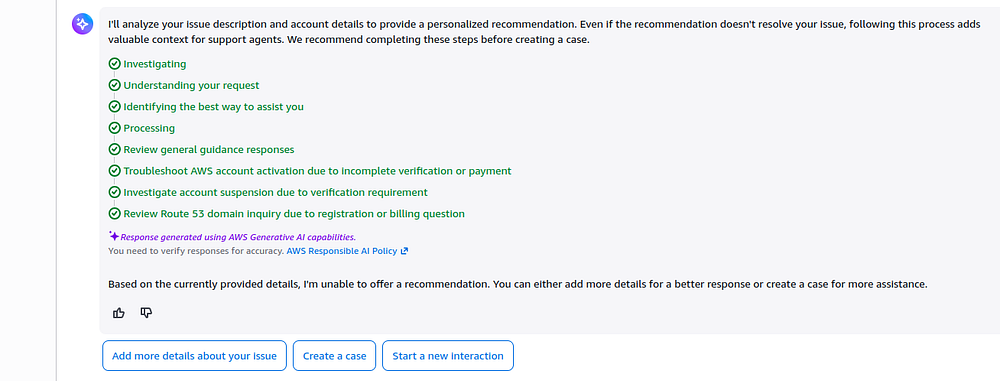The image size is (1000, 381).
Task: Click the checkmark icon beside Investigating
Action: (115, 64)
